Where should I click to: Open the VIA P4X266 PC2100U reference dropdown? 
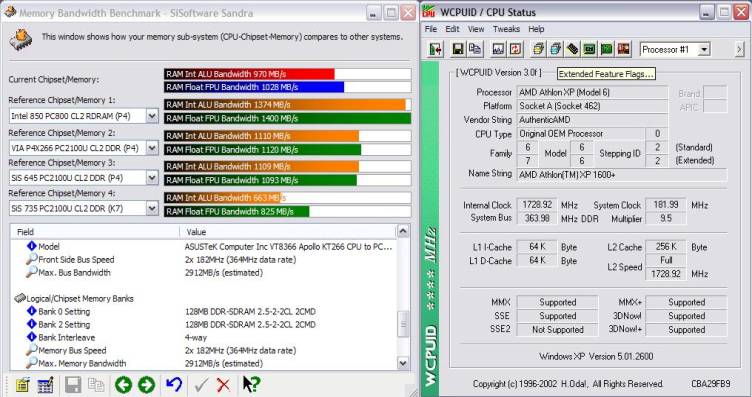[x=152, y=148]
